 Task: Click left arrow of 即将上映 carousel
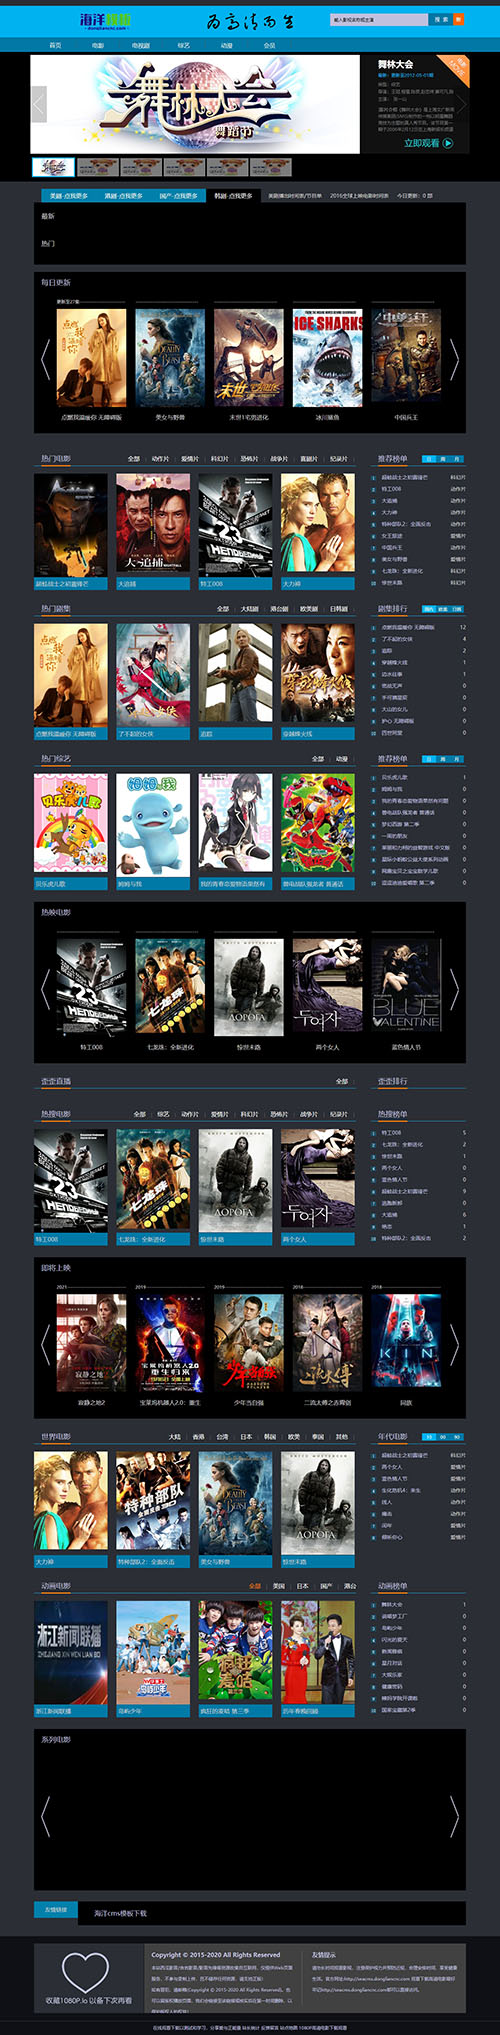click(45, 1344)
